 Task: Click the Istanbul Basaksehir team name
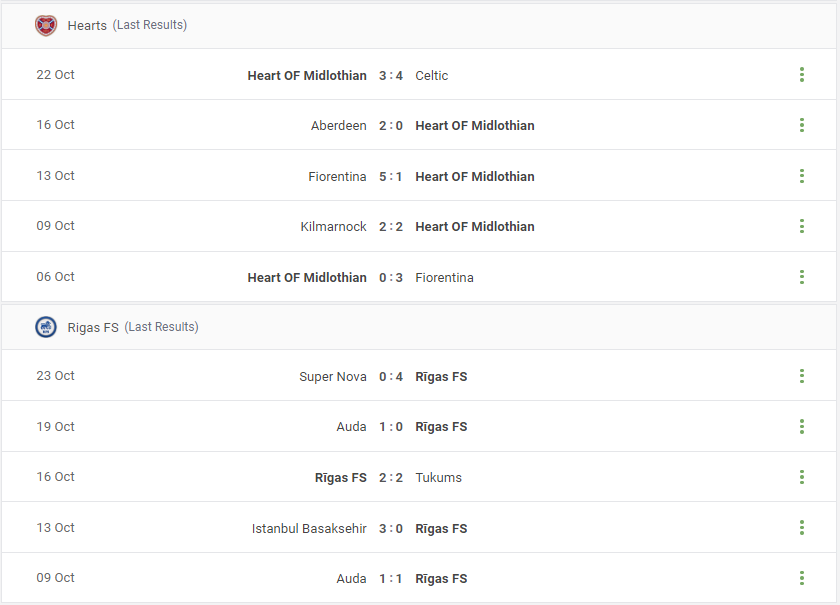[309, 528]
